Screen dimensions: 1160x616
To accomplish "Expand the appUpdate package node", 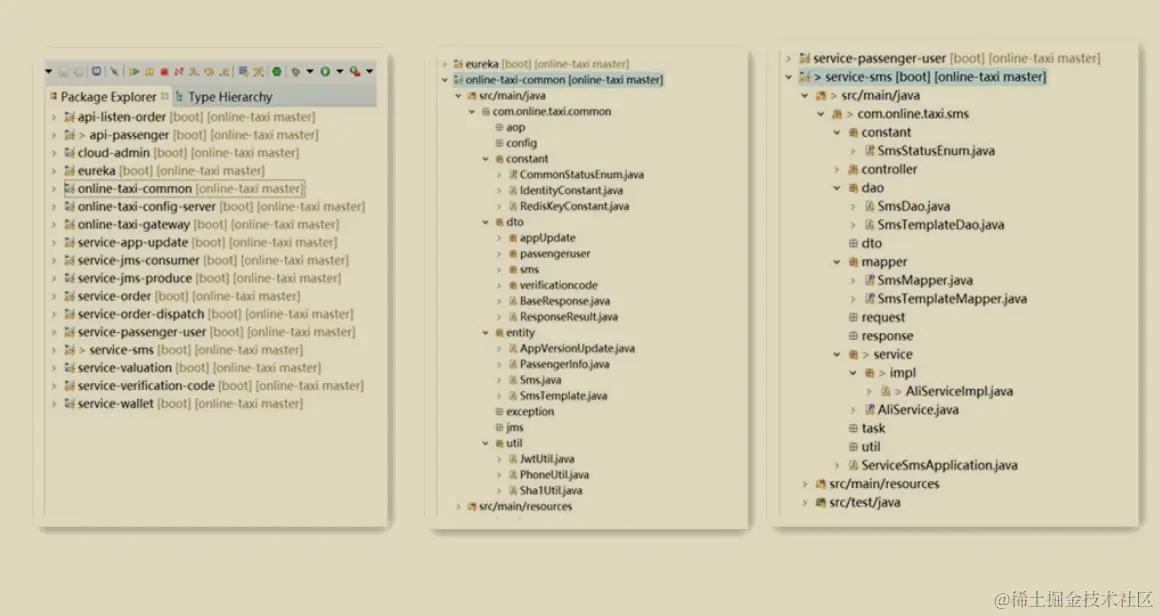I will tap(499, 238).
